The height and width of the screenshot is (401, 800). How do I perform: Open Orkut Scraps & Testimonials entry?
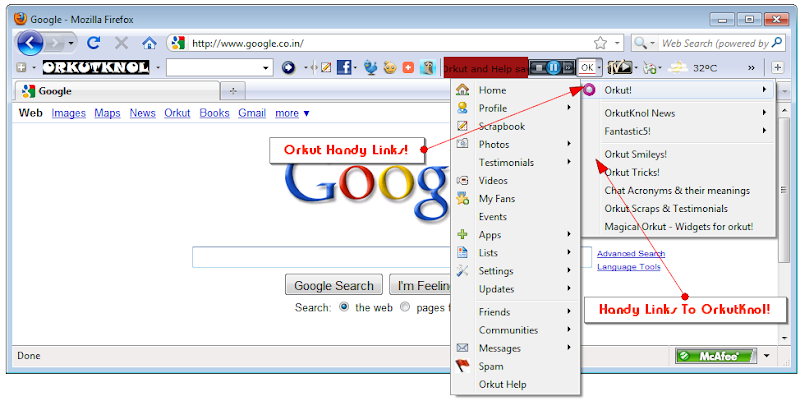[x=678, y=209]
